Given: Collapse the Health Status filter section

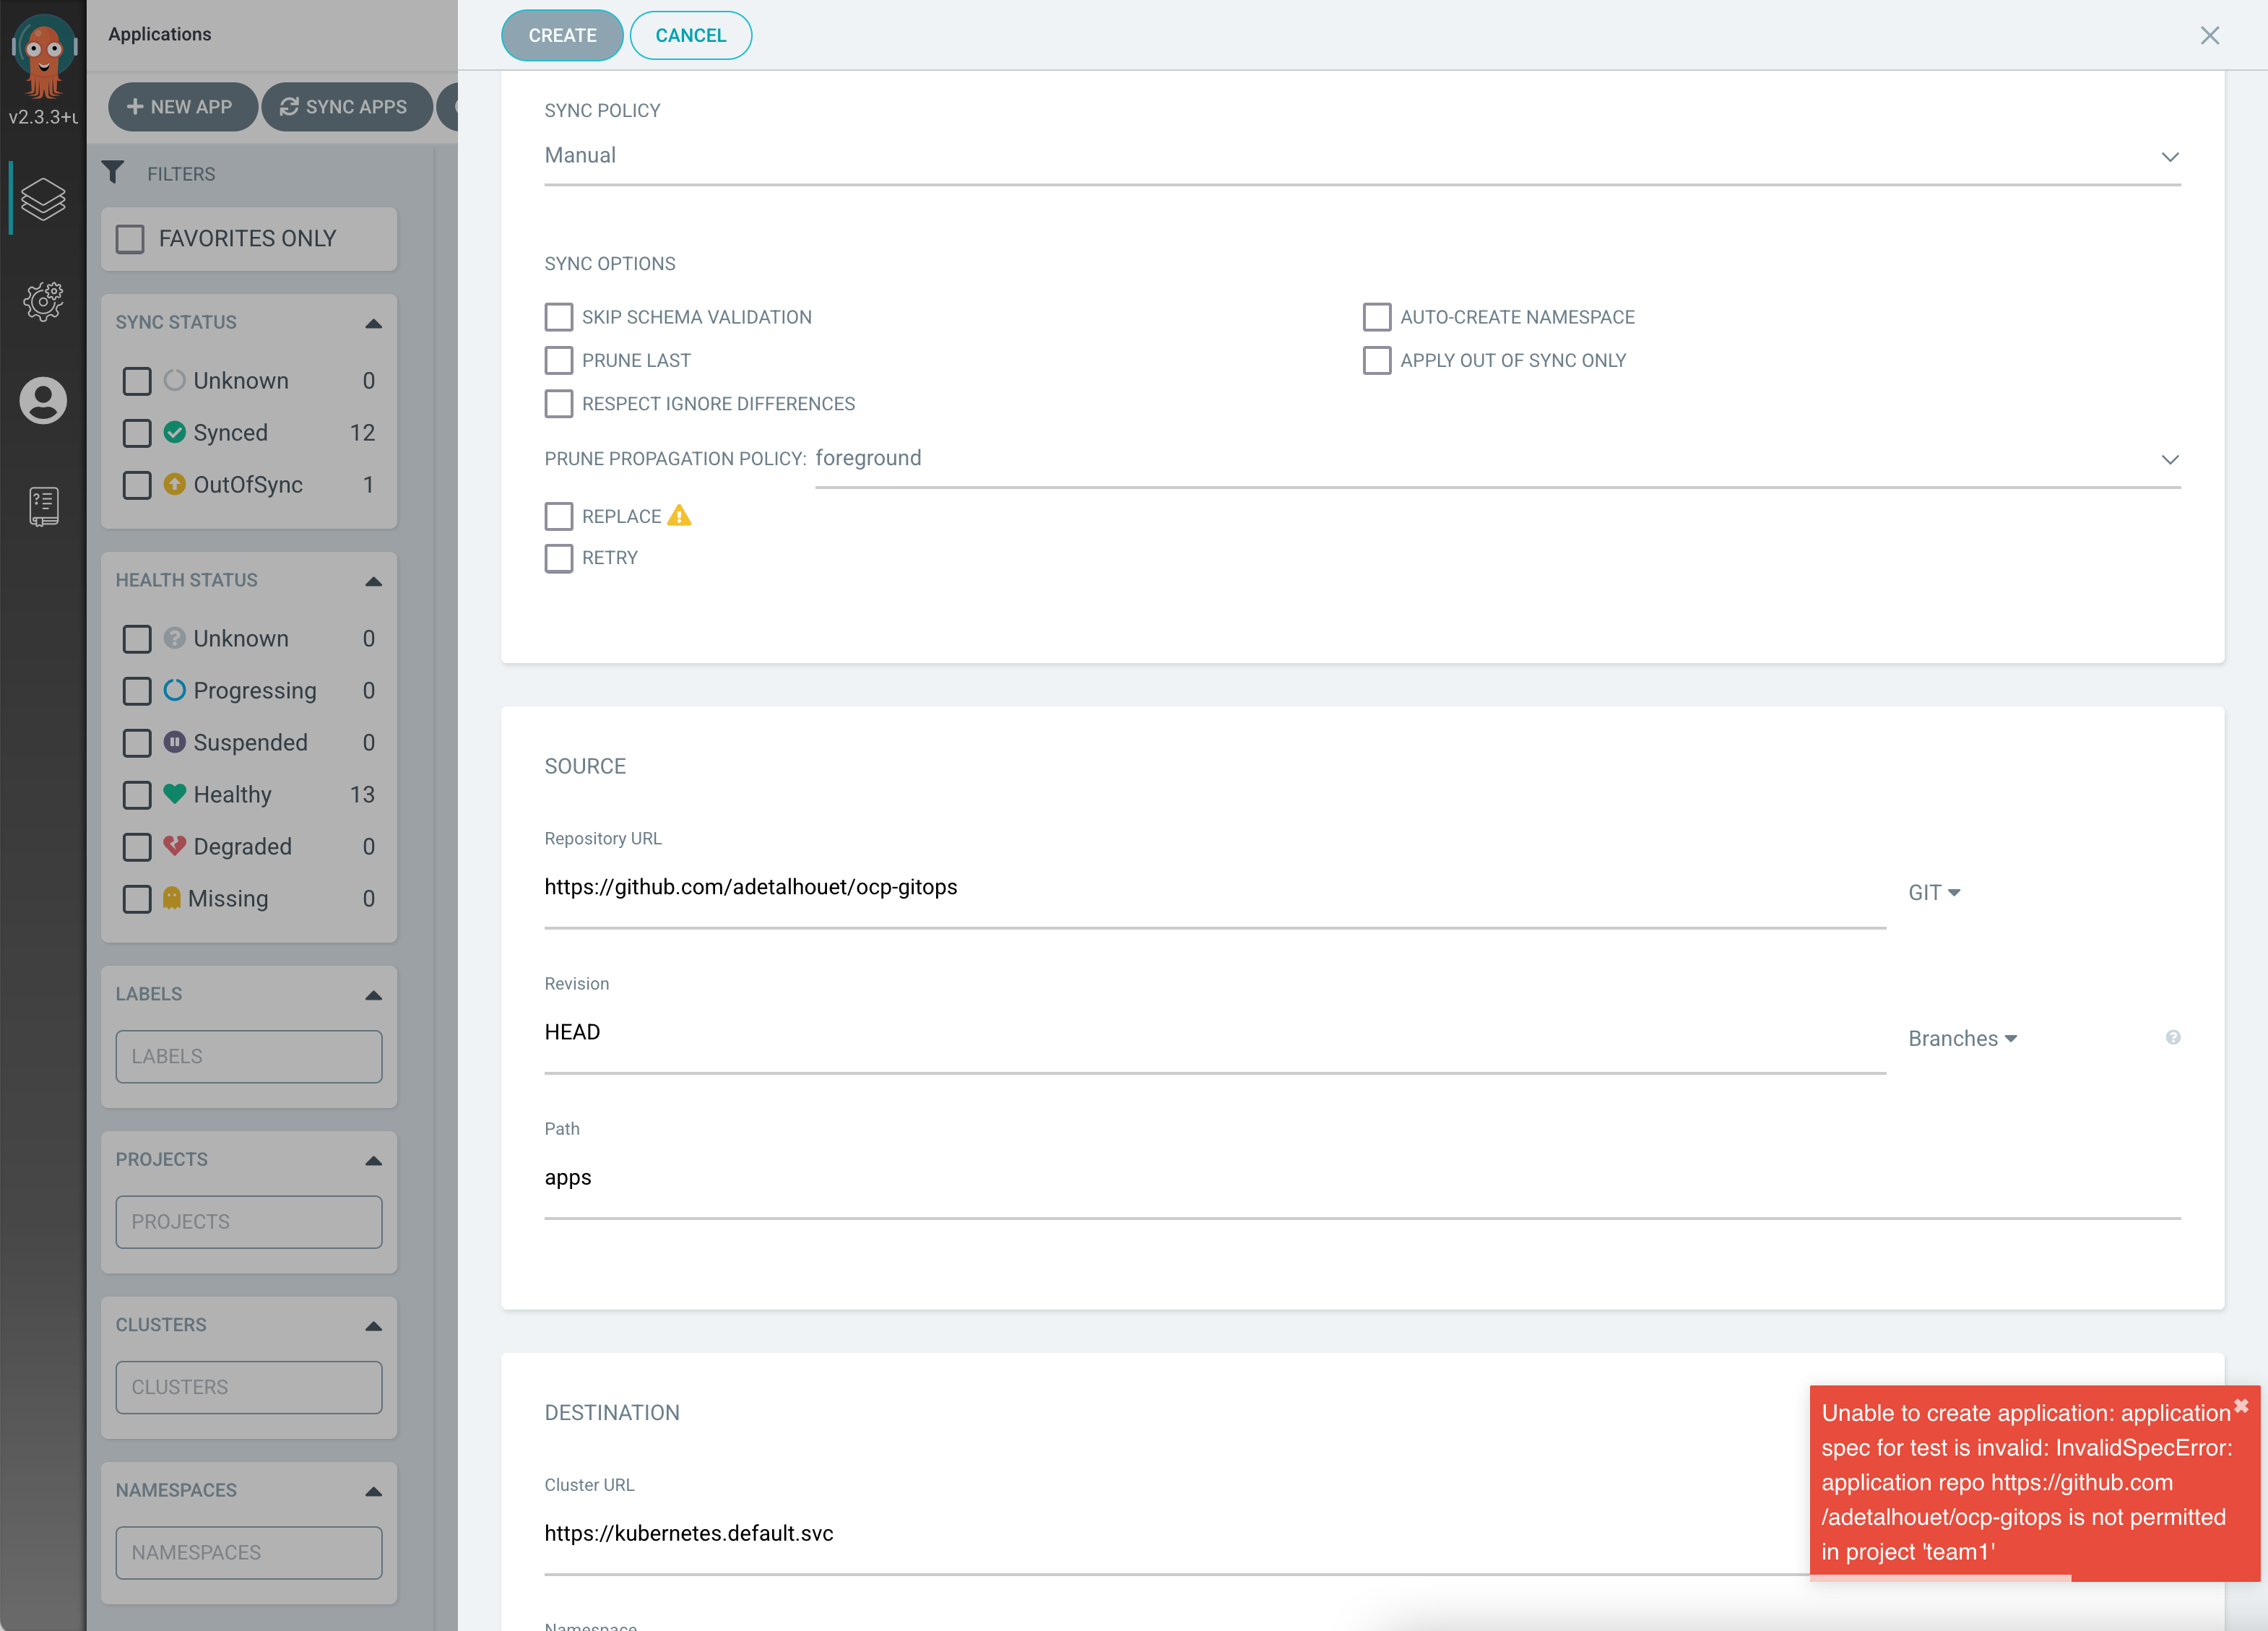Looking at the screenshot, I should pos(373,581).
